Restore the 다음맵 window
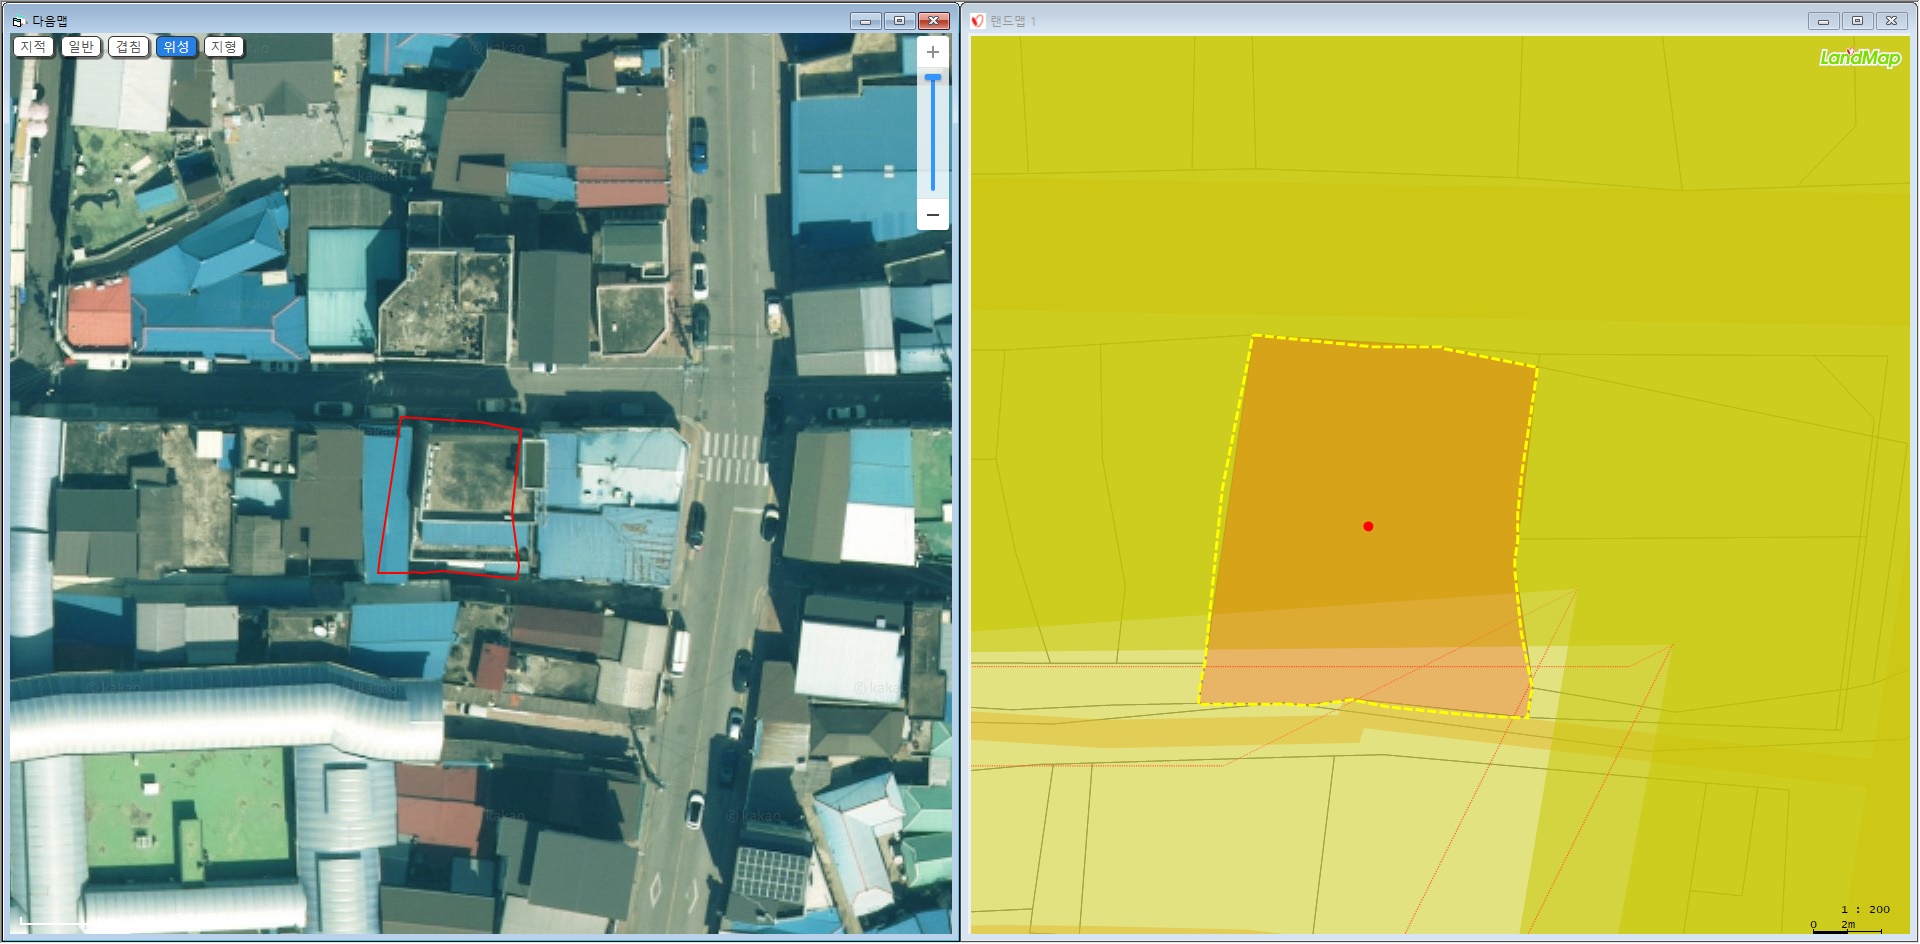Viewport: 1920px width, 944px height. [x=899, y=21]
